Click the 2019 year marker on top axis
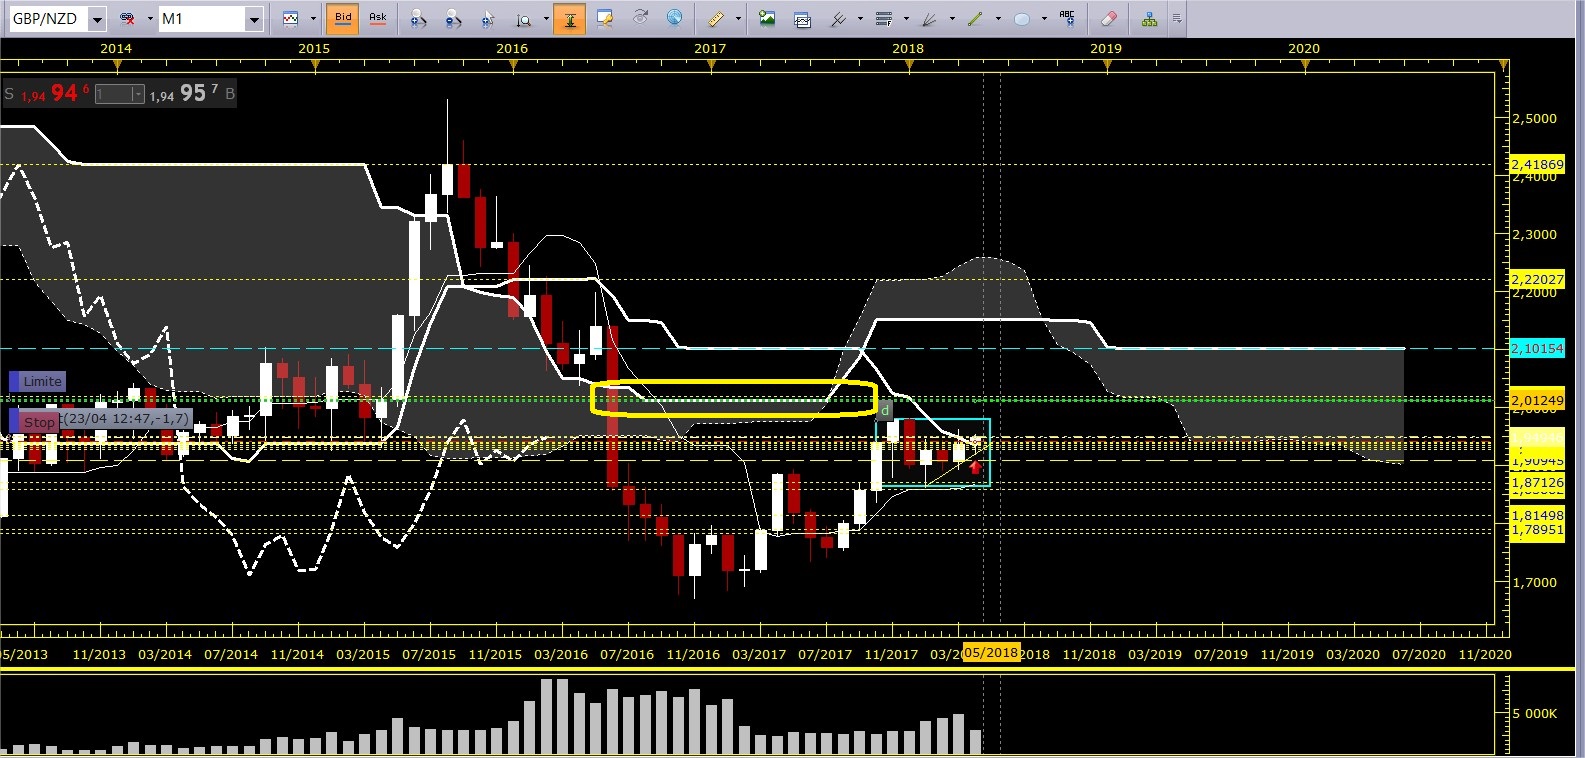1585x758 pixels. 1106,48
